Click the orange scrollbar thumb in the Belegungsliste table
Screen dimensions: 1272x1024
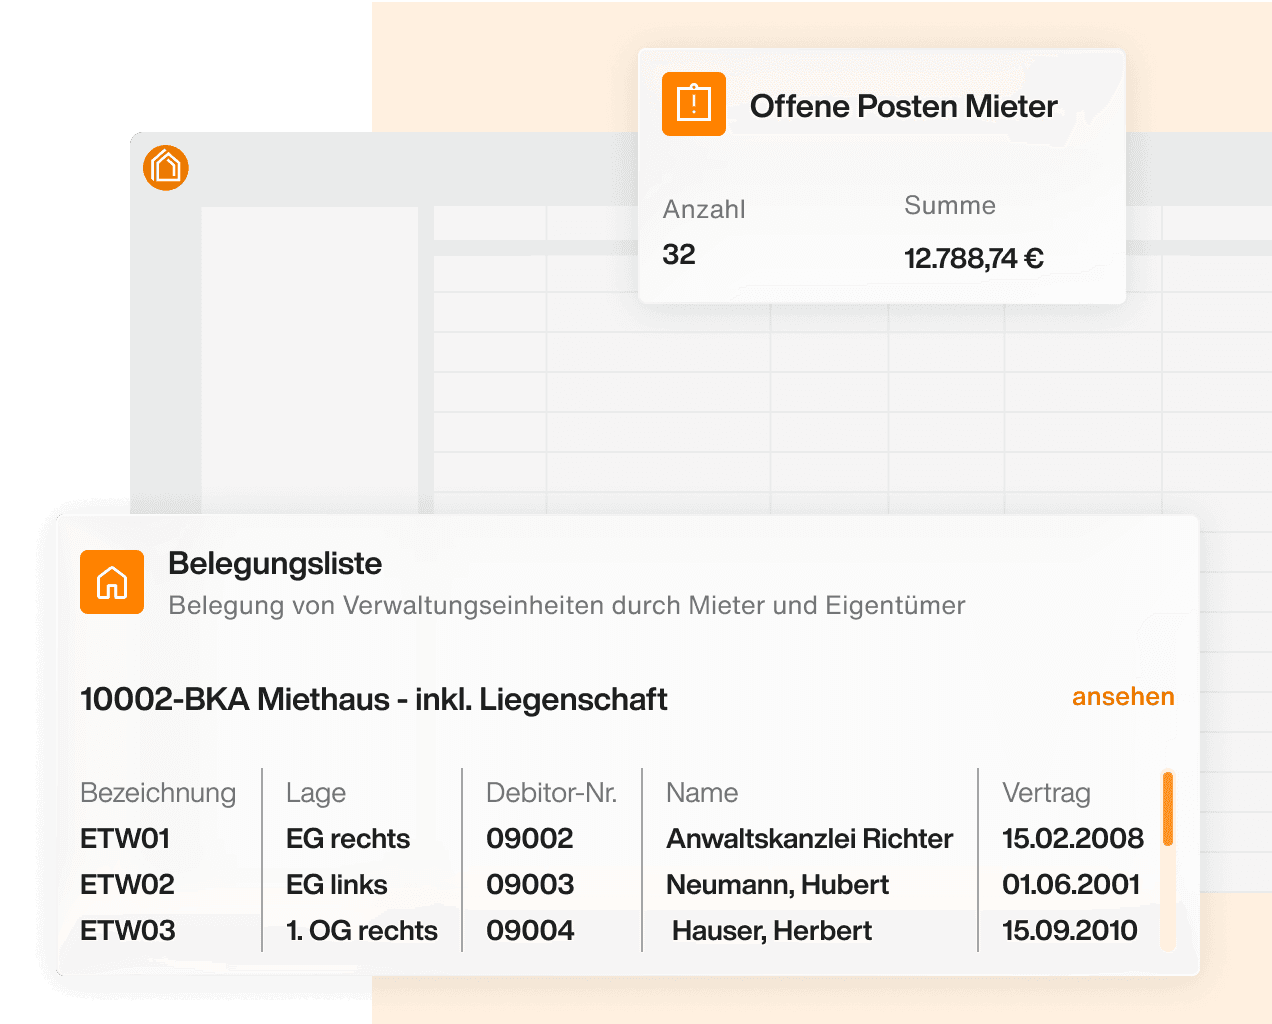pos(1167,808)
